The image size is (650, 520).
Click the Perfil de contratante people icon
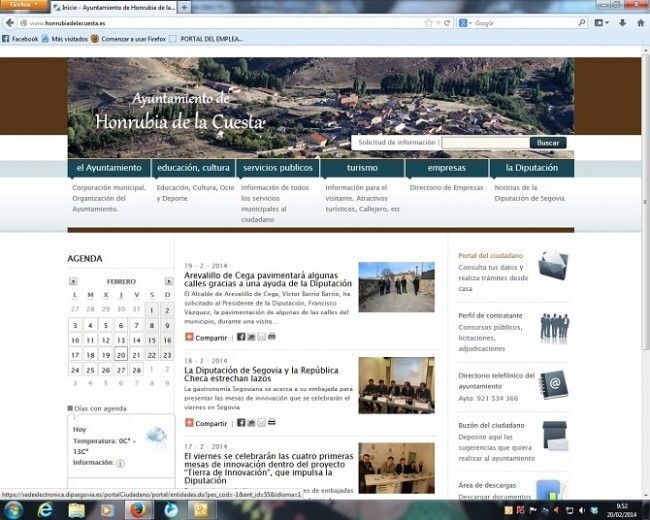[553, 326]
